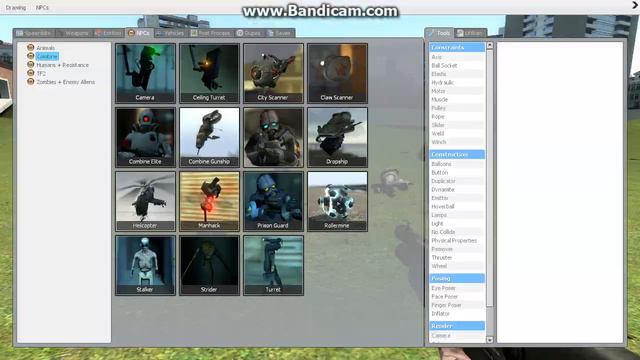This screenshot has height=360, width=640.
Task: Click the Animals category icon
Action: click(x=31, y=47)
